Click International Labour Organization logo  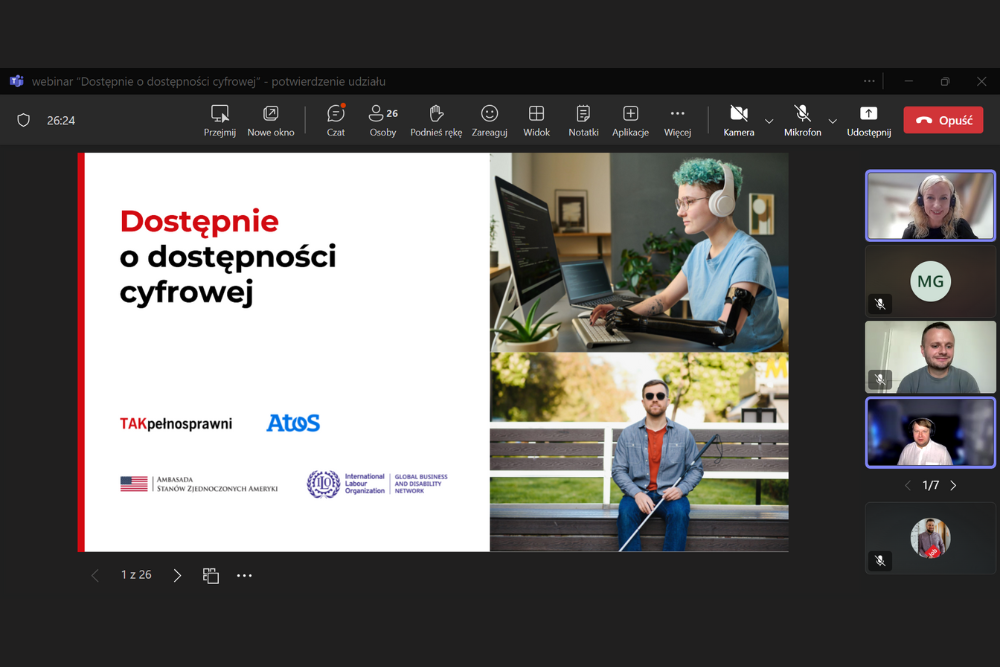pos(377,484)
